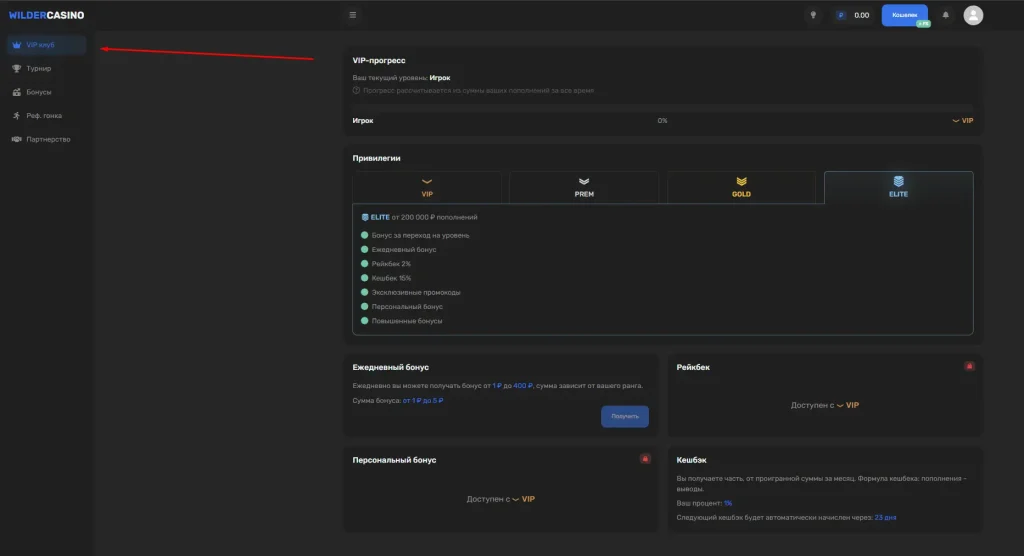Viewport: 1024px width, 556px height.
Task: Click Получить to claim daily bonus
Action: 625,416
